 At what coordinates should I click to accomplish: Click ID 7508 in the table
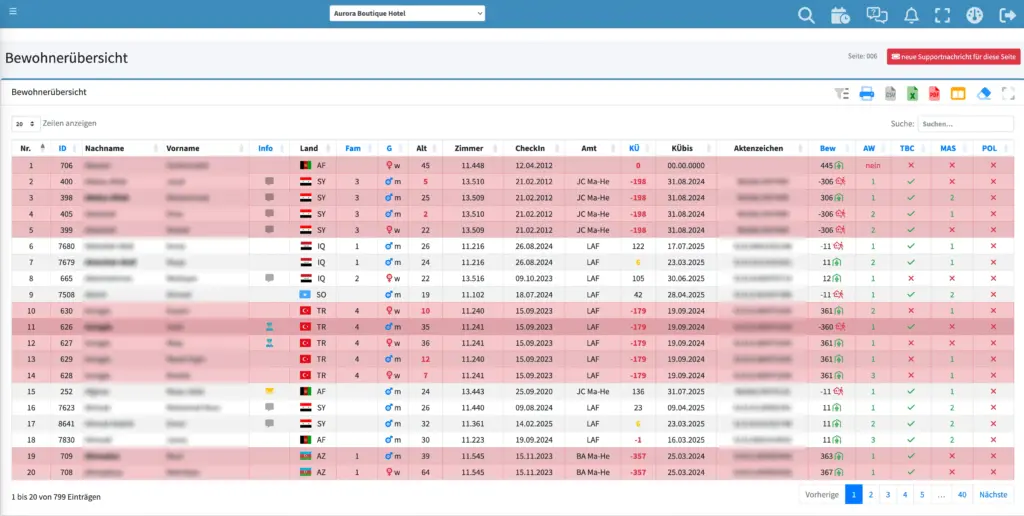(x=66, y=294)
